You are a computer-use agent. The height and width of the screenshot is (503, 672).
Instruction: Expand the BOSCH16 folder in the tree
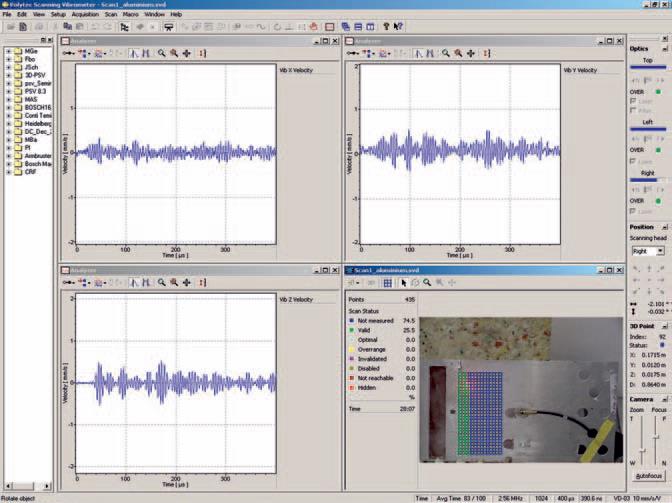pos(9,108)
